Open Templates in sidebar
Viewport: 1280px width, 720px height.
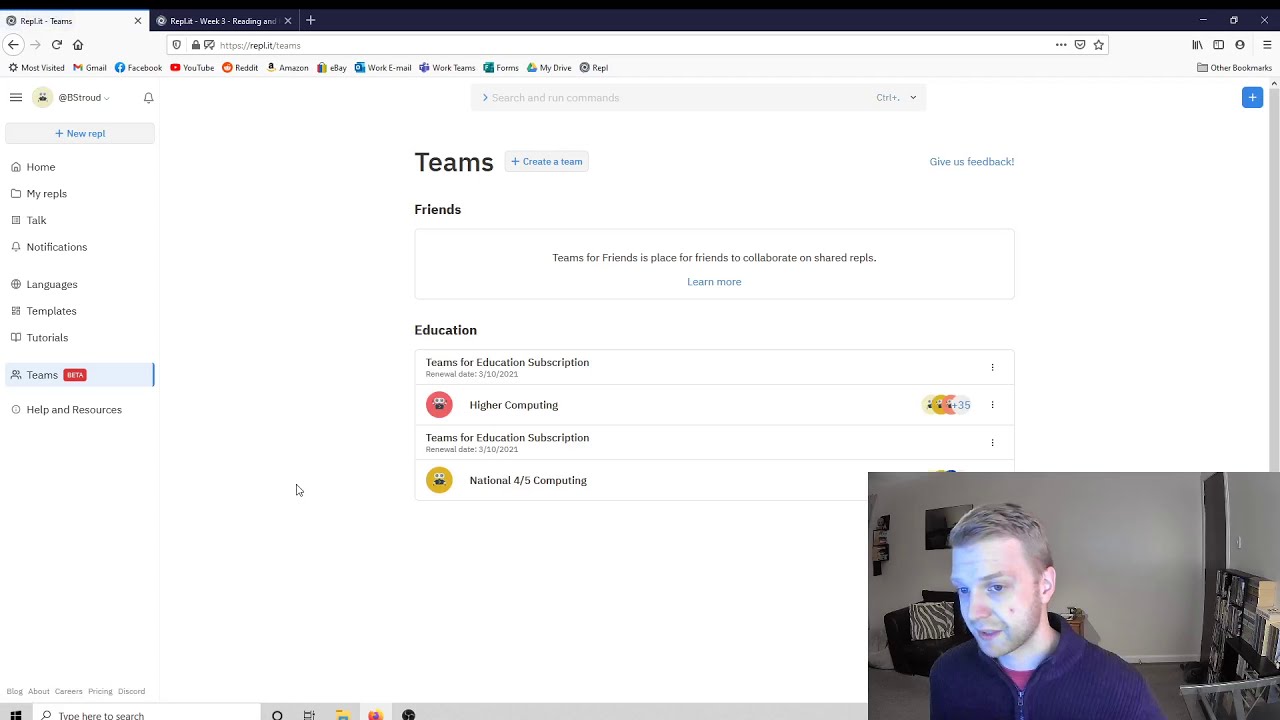51,311
